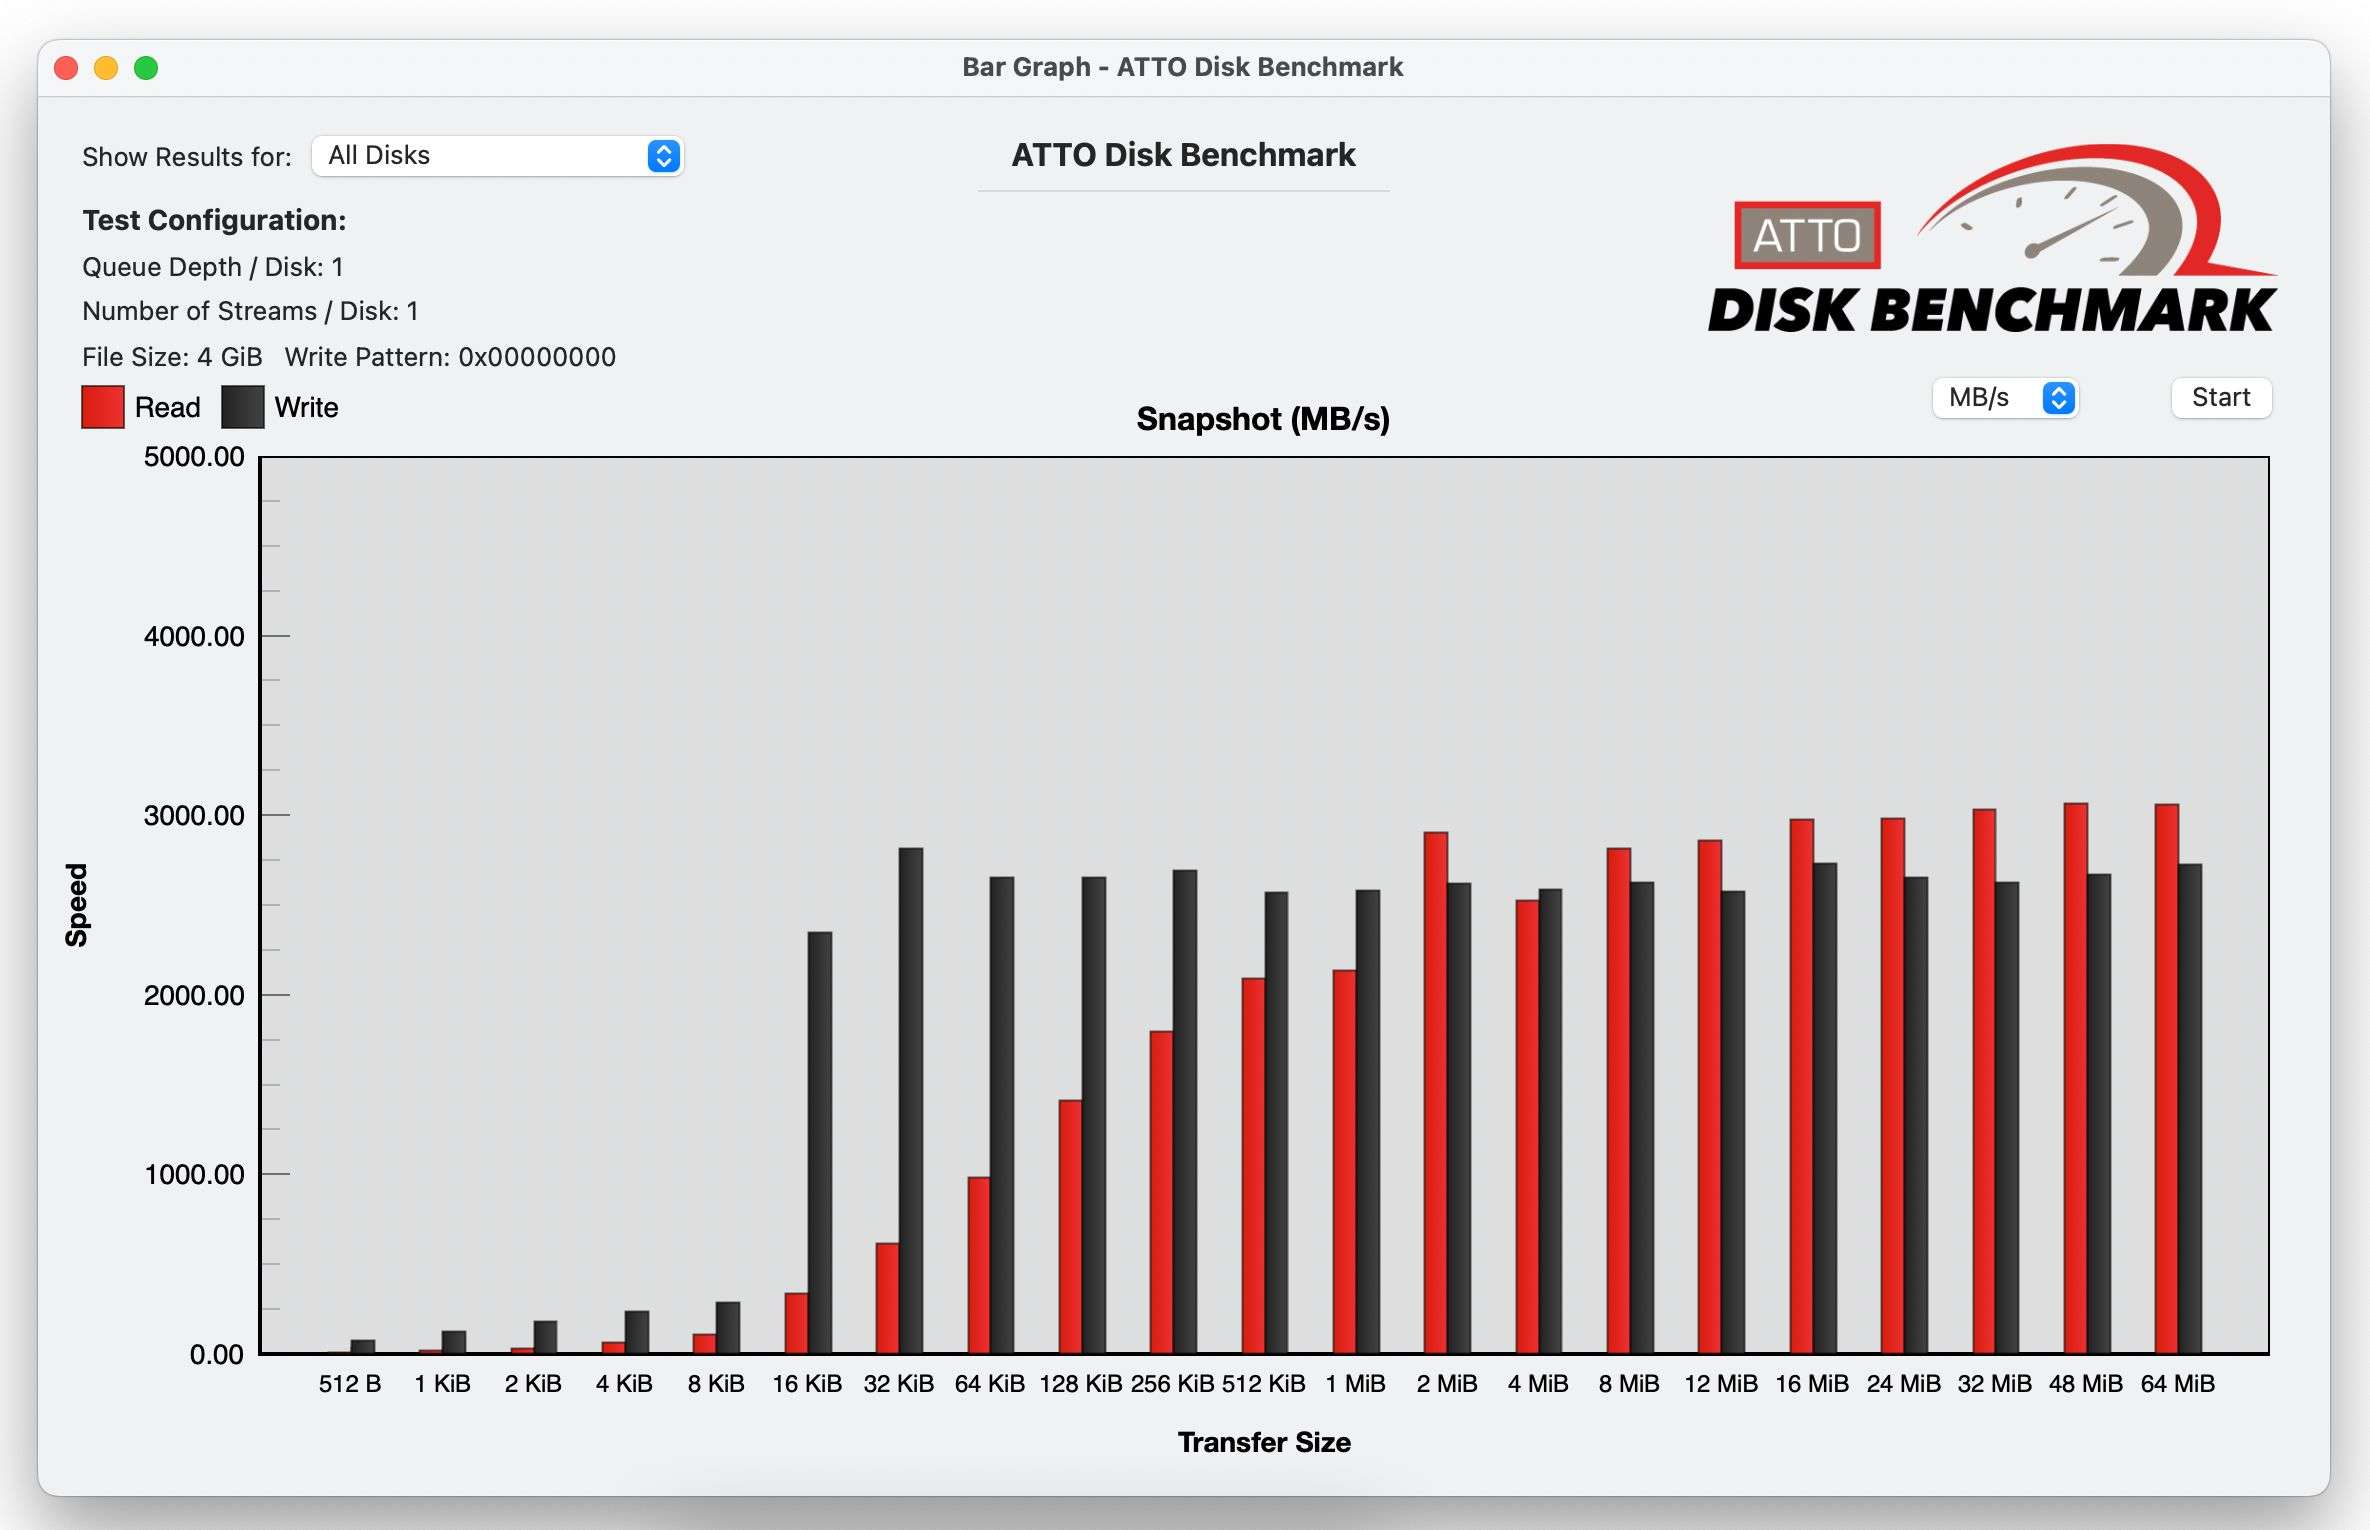Click the 64 MiB axis label
Viewport: 2370px width, 1530px height.
click(2178, 1384)
